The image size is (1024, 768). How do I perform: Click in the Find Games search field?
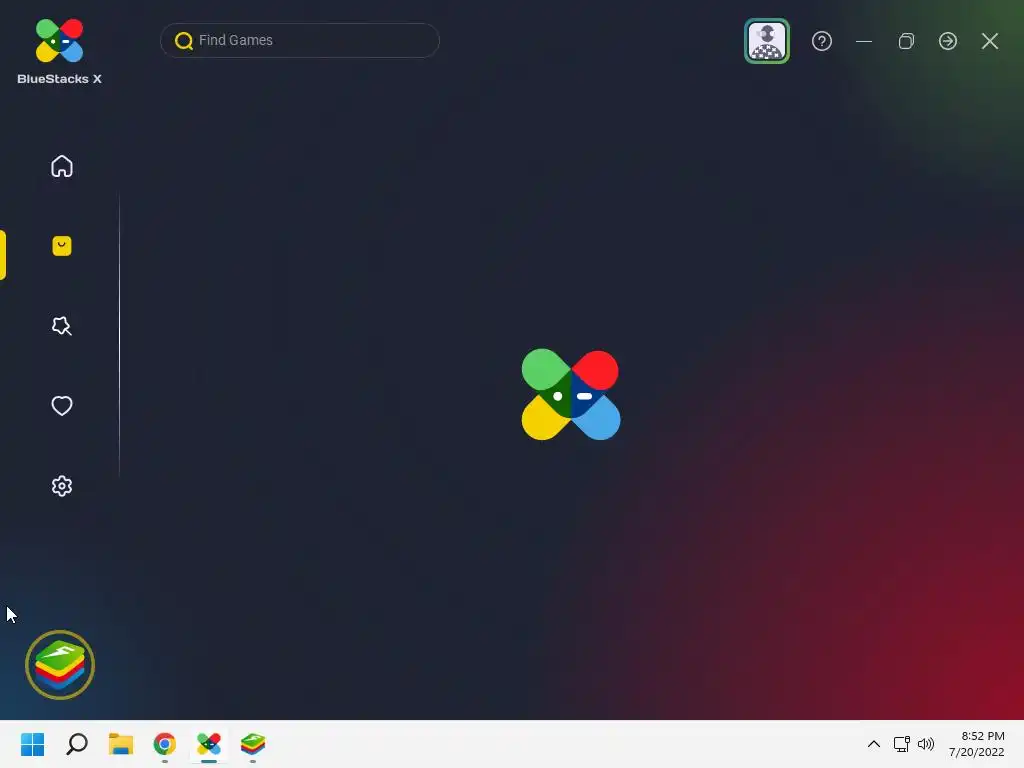click(x=300, y=40)
